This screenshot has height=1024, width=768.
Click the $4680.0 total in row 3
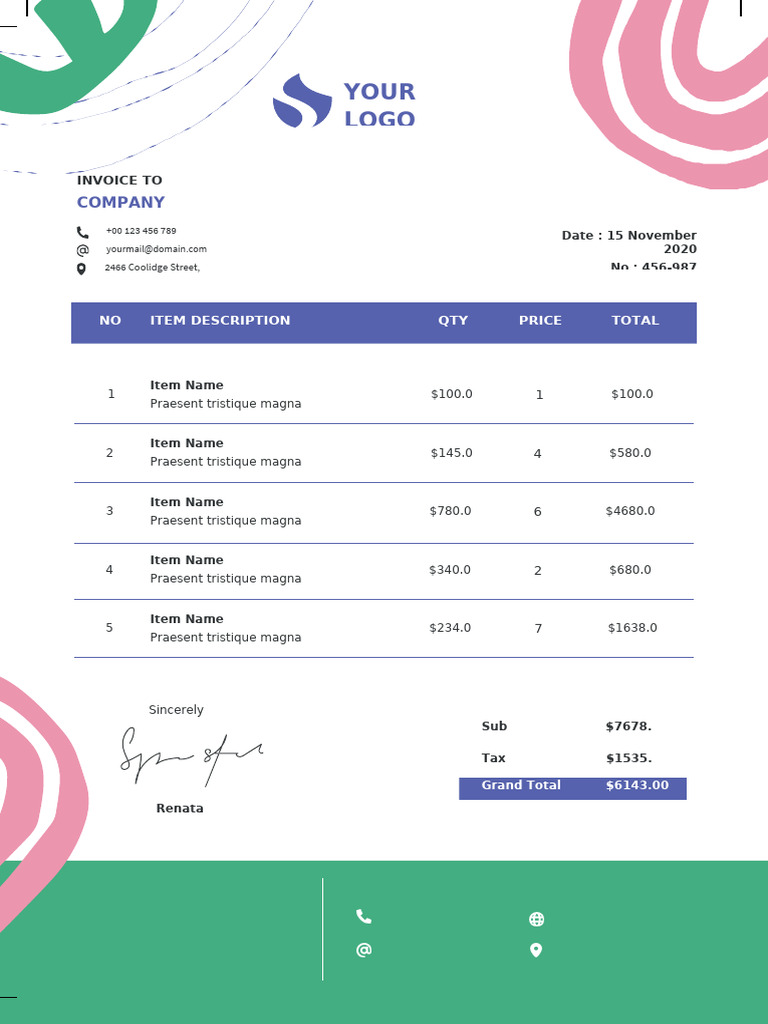[x=630, y=511]
